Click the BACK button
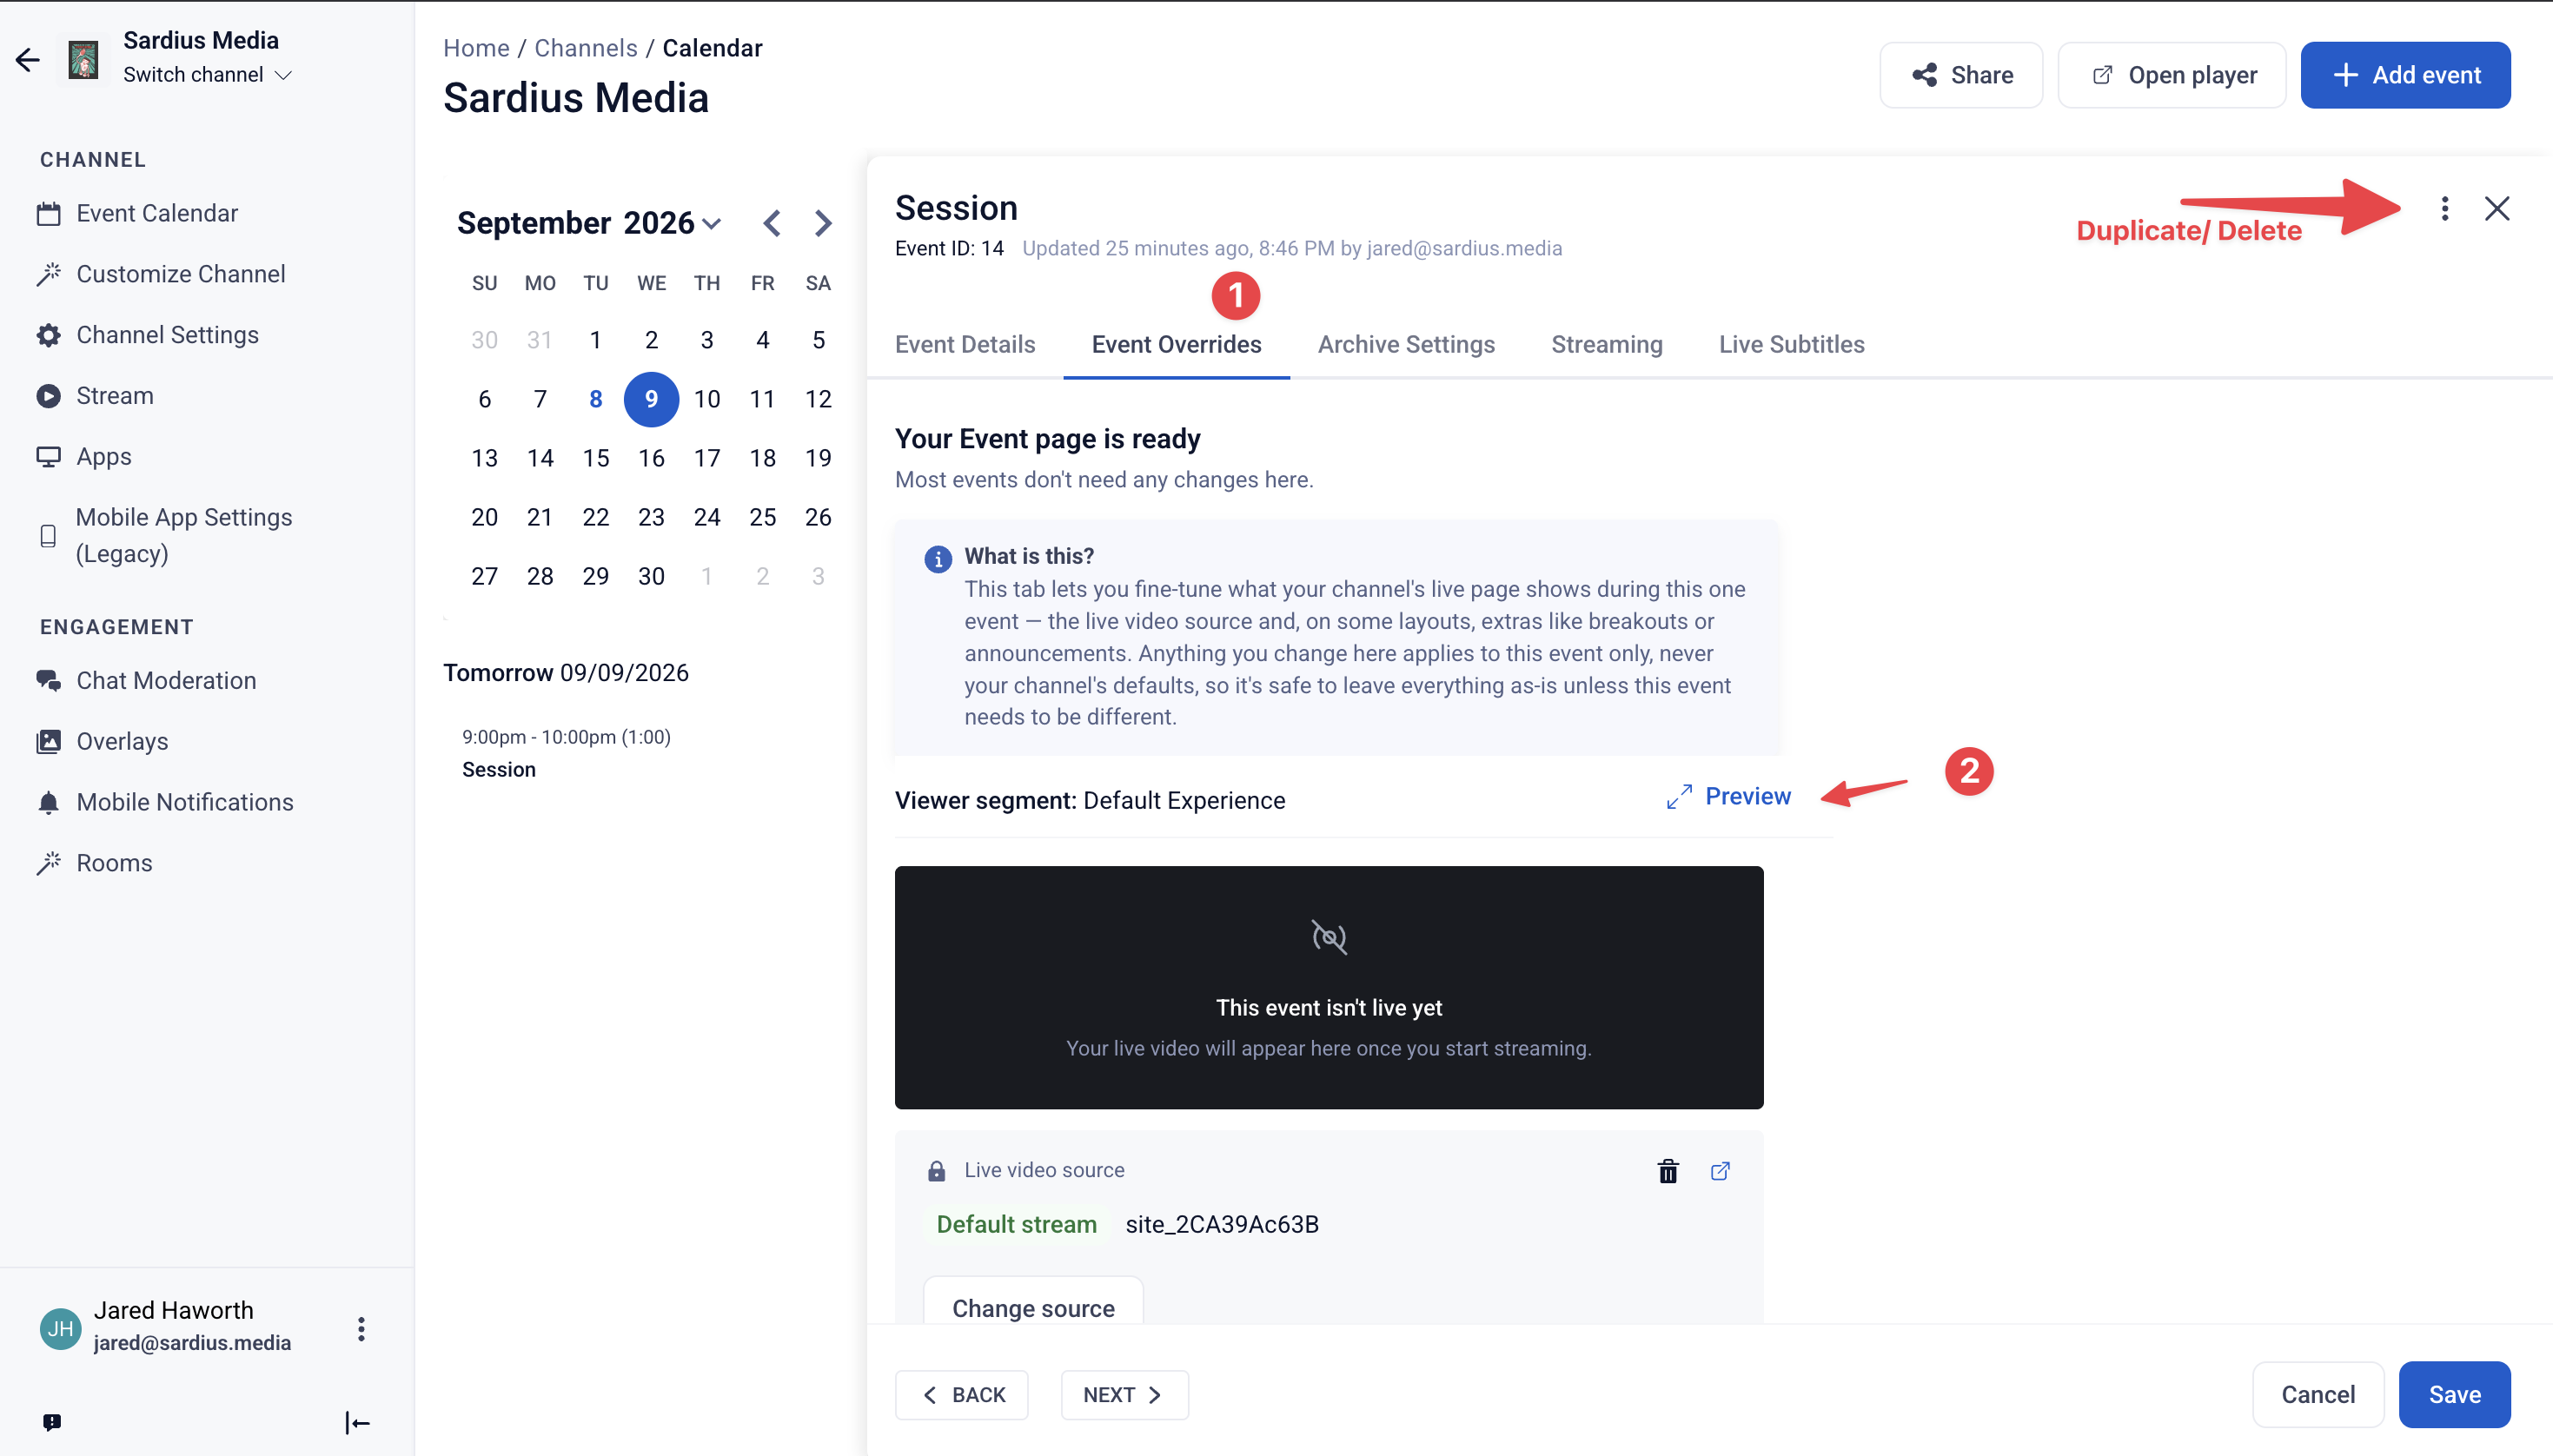 pos(961,1395)
